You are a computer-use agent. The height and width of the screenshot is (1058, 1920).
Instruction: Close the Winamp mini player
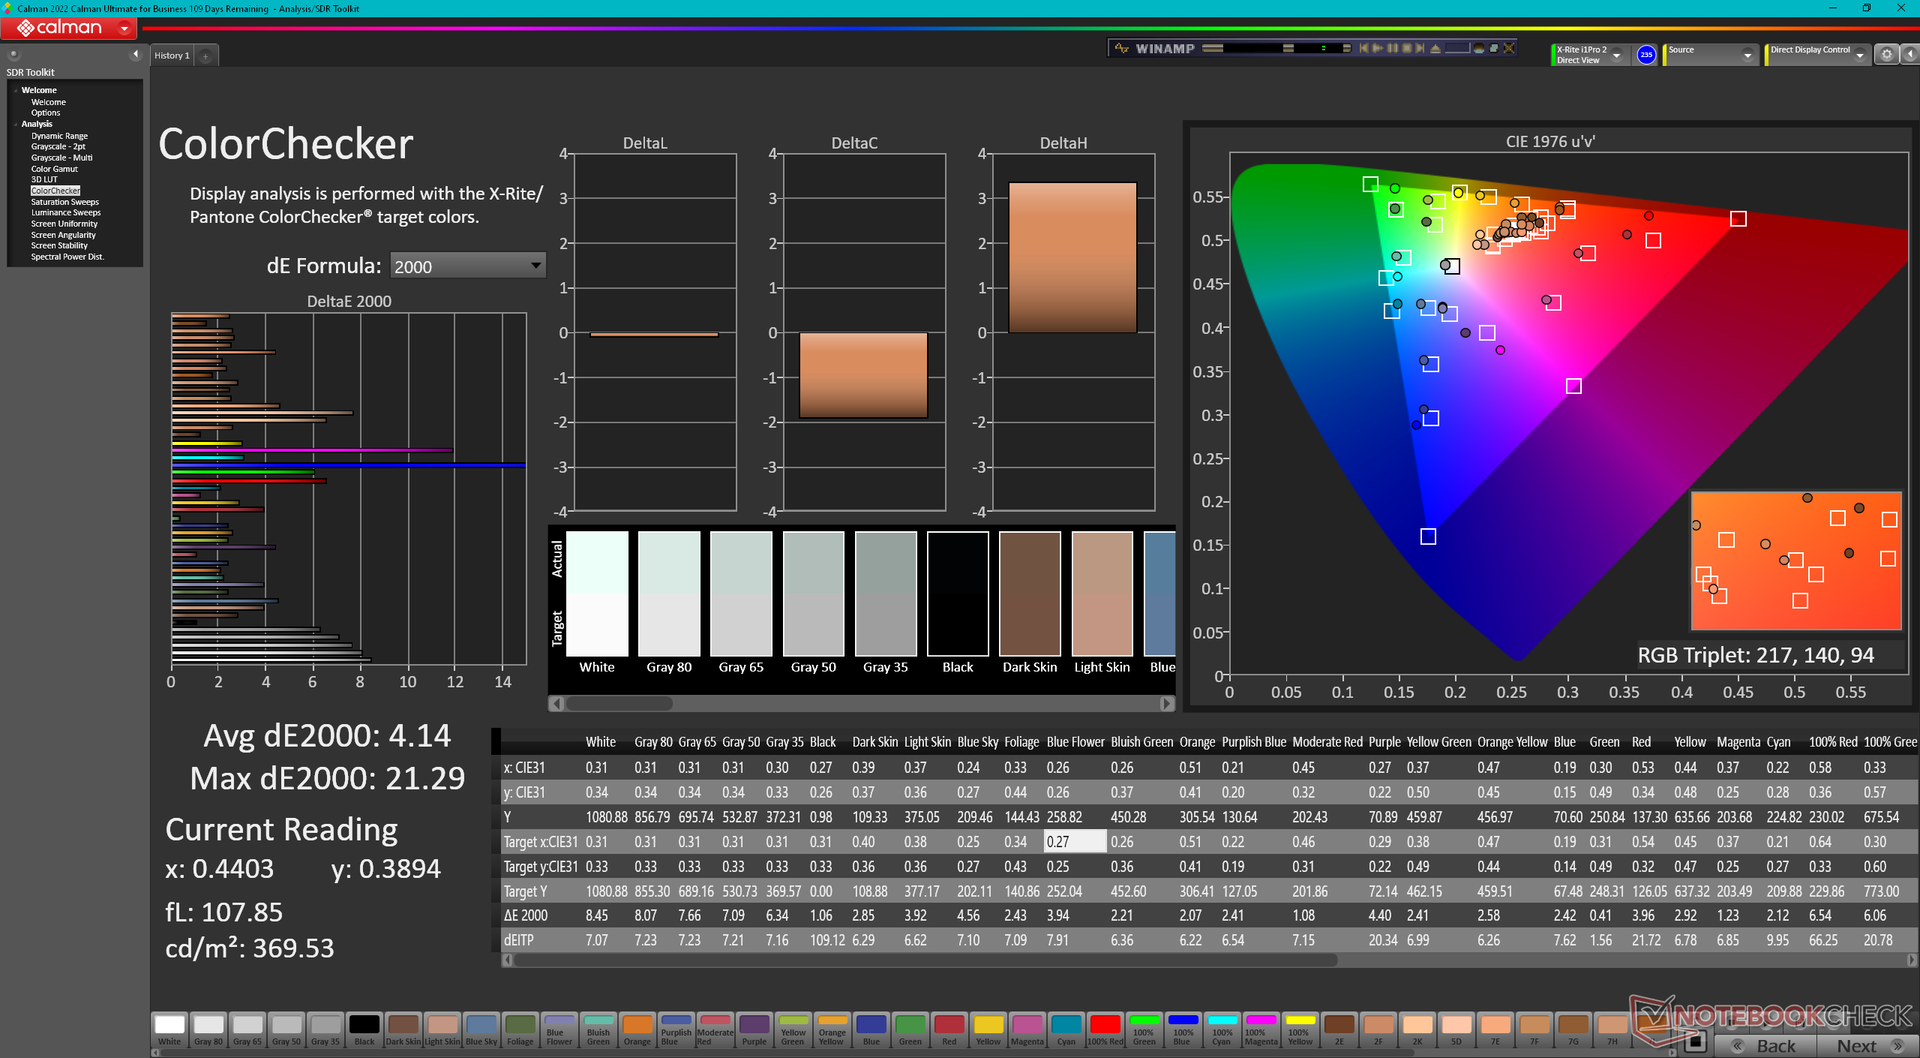click(1509, 48)
